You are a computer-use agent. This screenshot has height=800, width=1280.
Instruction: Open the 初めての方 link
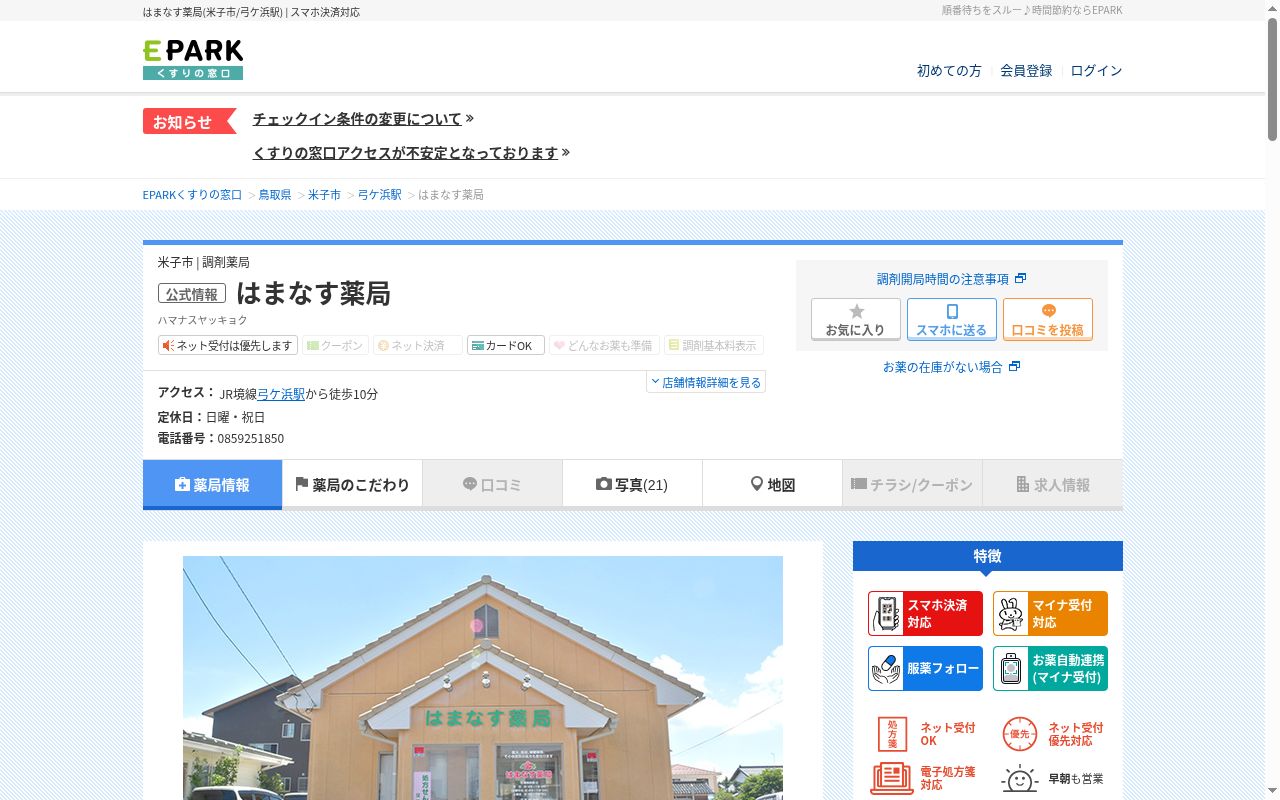point(949,71)
